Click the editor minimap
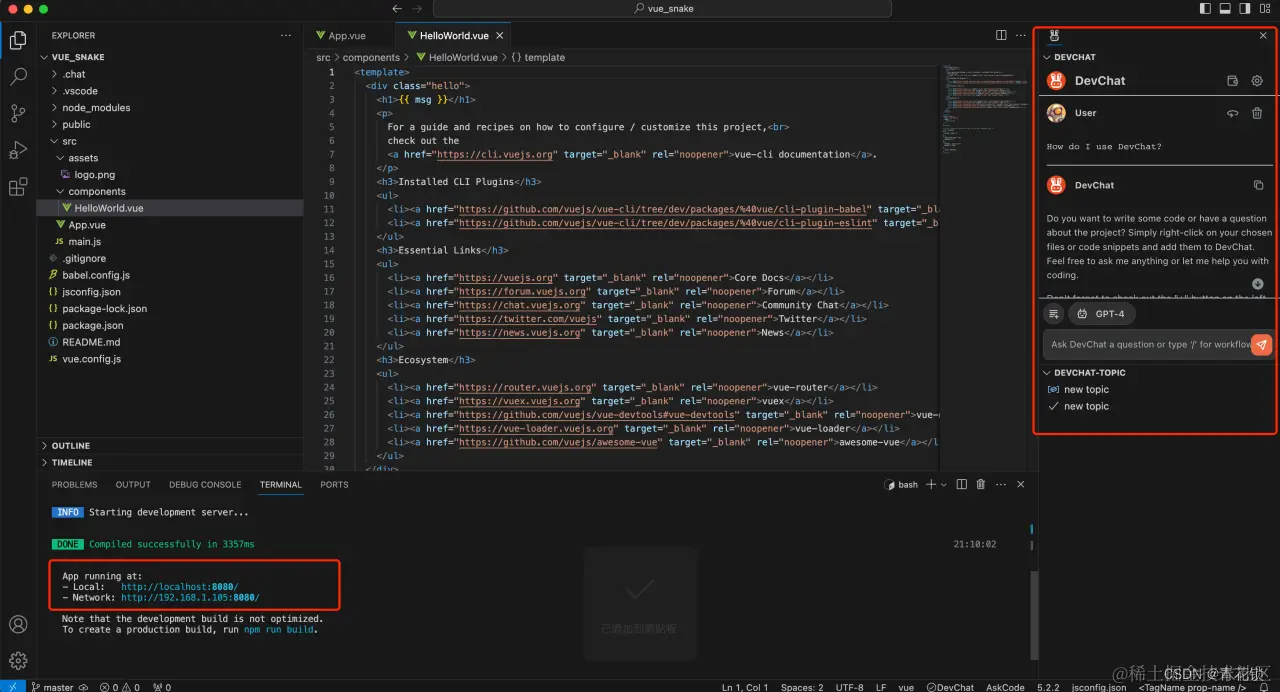The height and width of the screenshot is (692, 1280). 982,110
